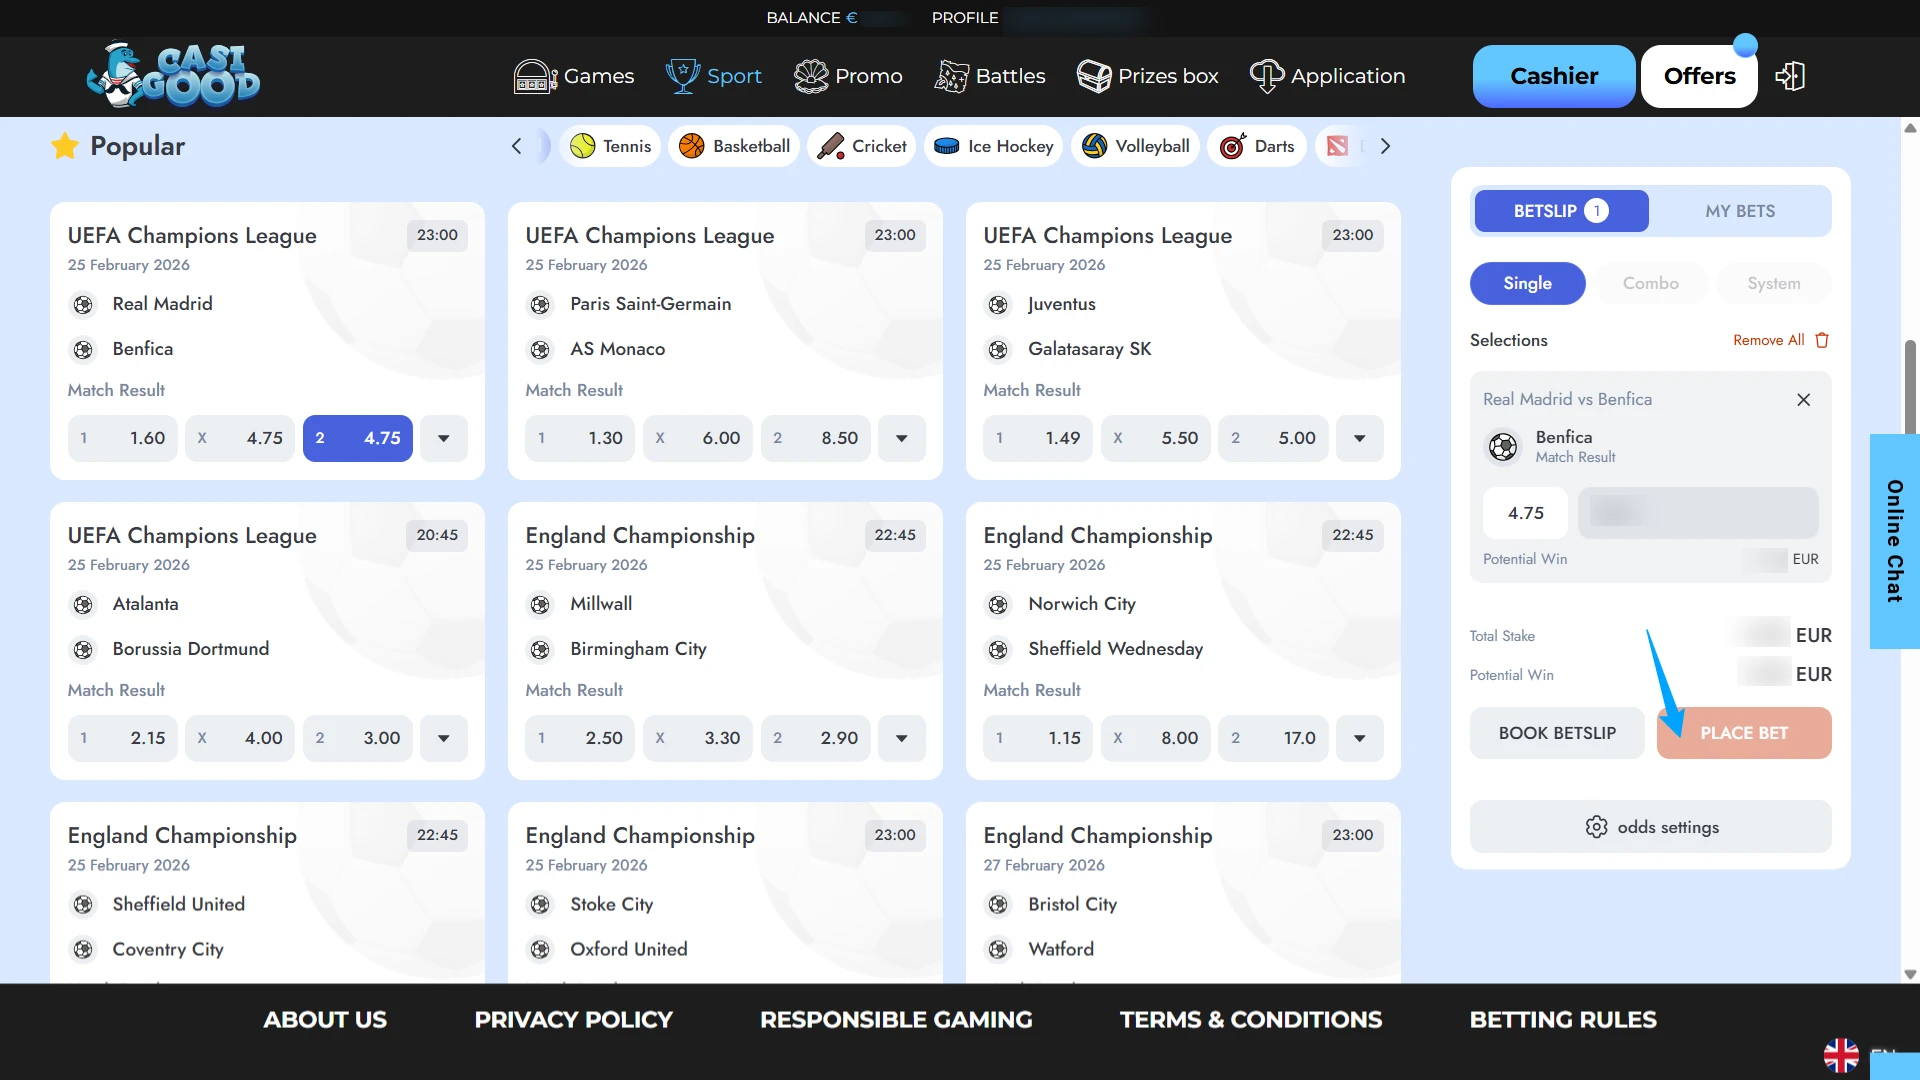Image resolution: width=1920 pixels, height=1080 pixels.
Task: Click the Application download icon
Action: pos(1265,76)
